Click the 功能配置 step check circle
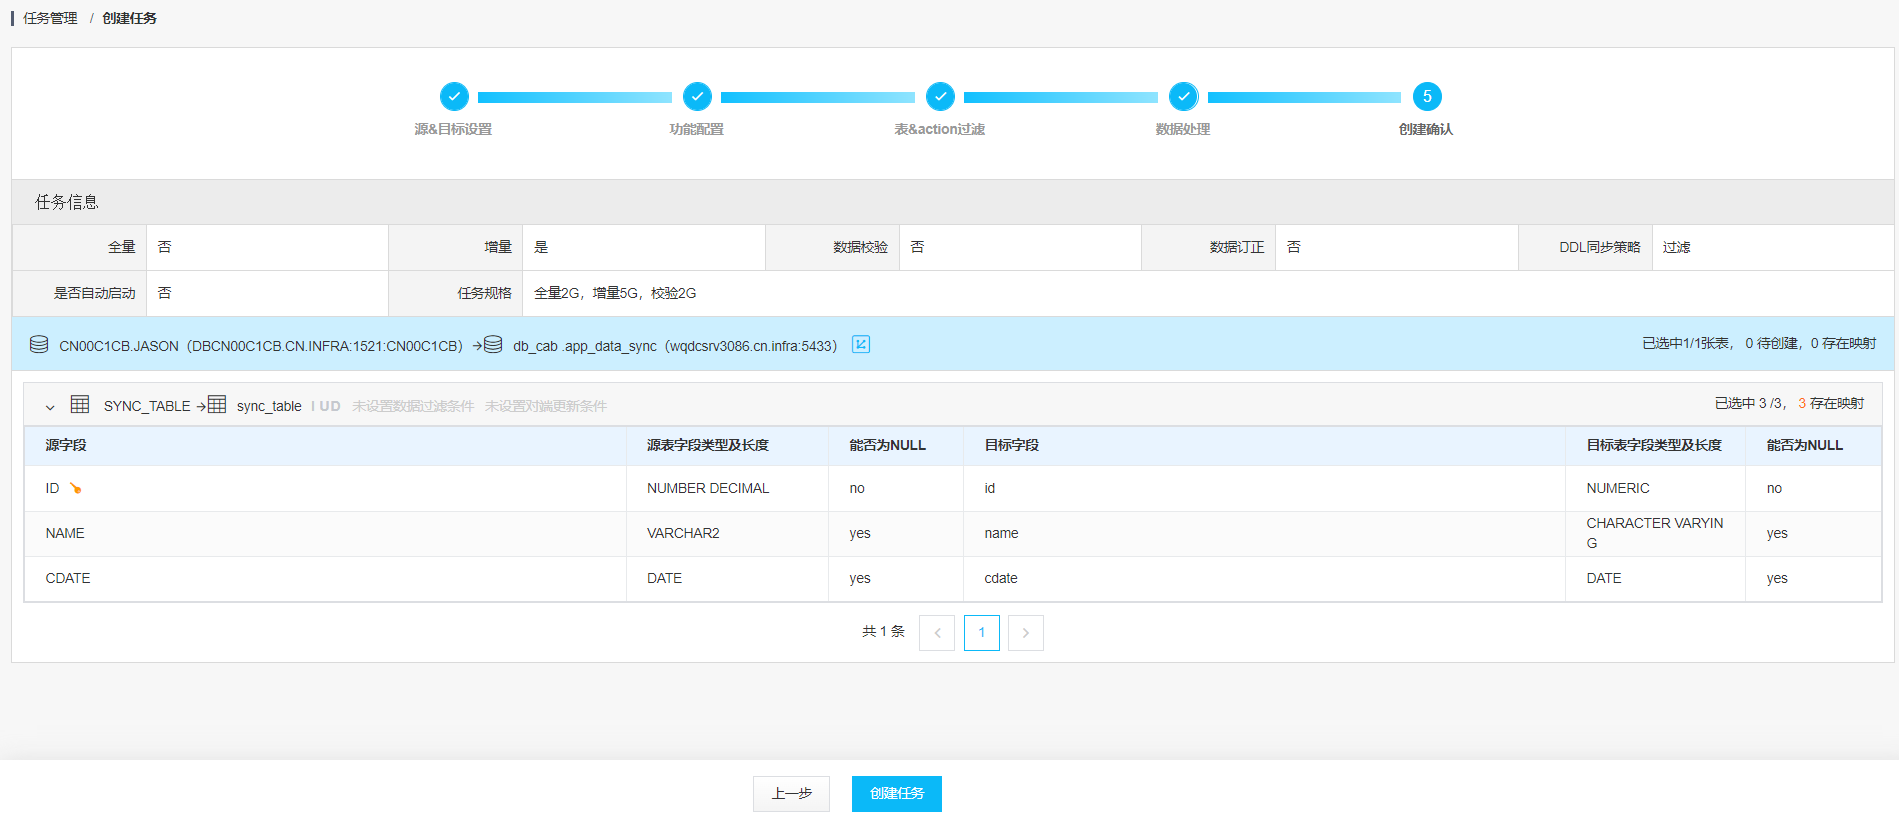The image size is (1899, 818). coord(697,97)
